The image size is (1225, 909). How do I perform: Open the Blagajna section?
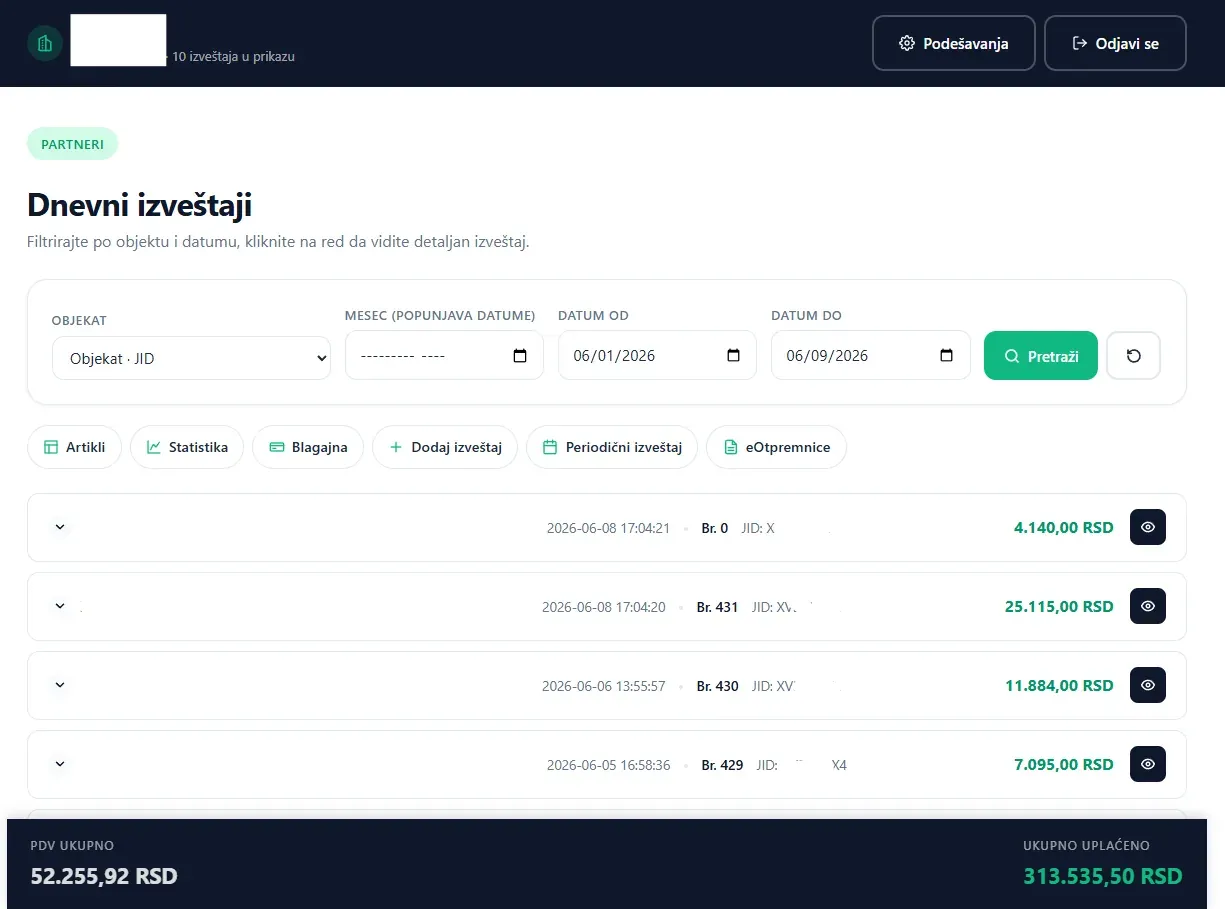(308, 447)
